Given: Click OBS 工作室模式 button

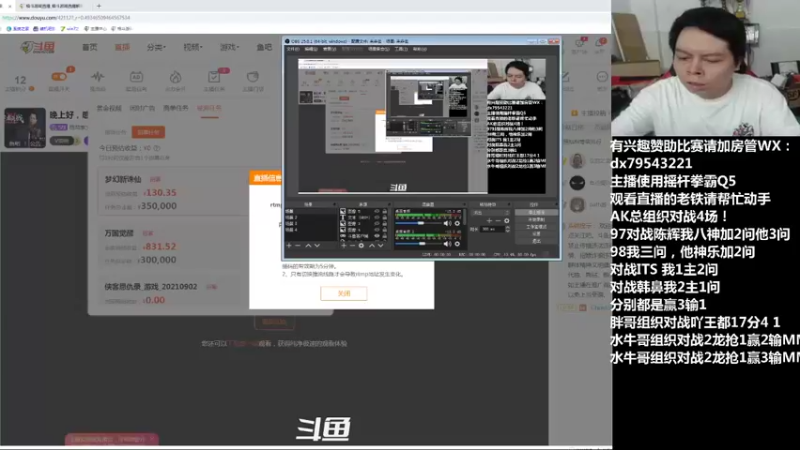Looking at the screenshot, I should (537, 227).
